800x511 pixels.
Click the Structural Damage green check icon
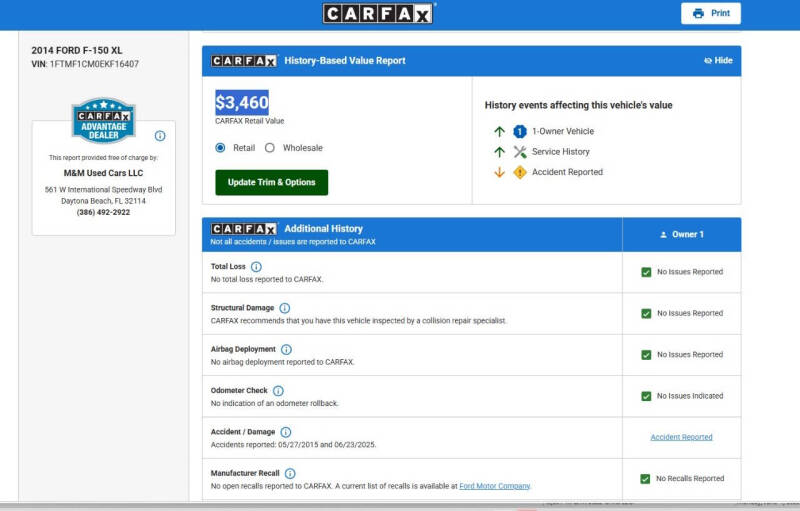point(646,314)
